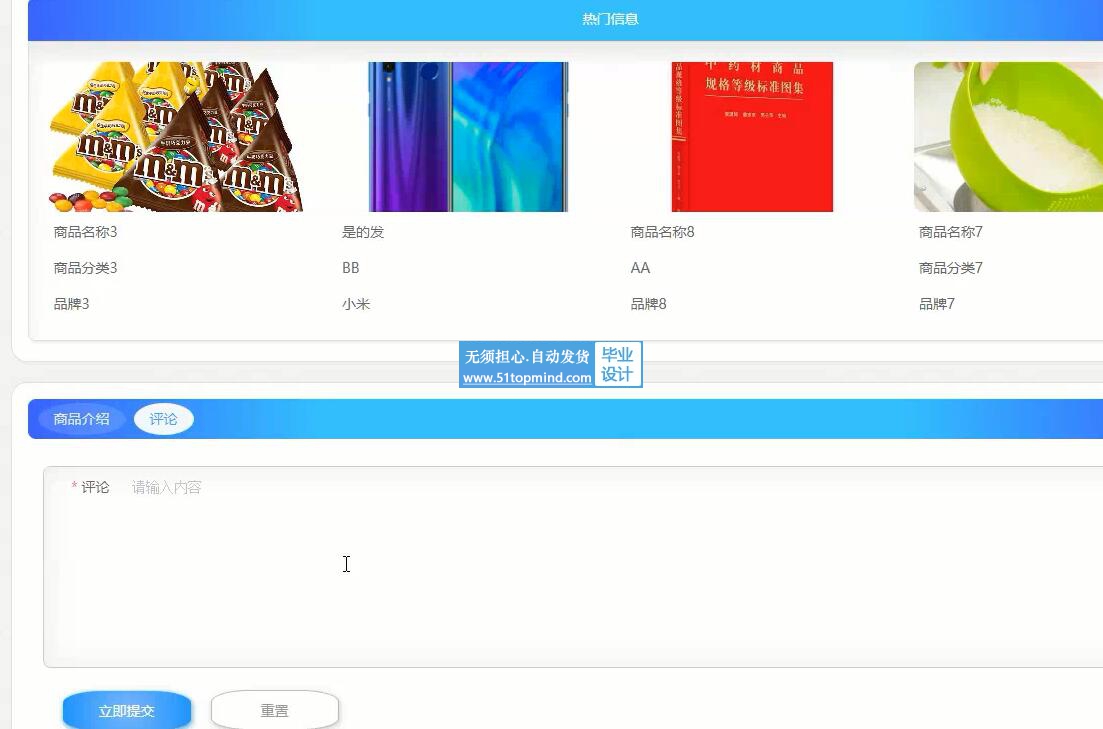Focus the 评论 comment text area
Image resolution: width=1103 pixels, height=729 pixels.
click(x=573, y=566)
